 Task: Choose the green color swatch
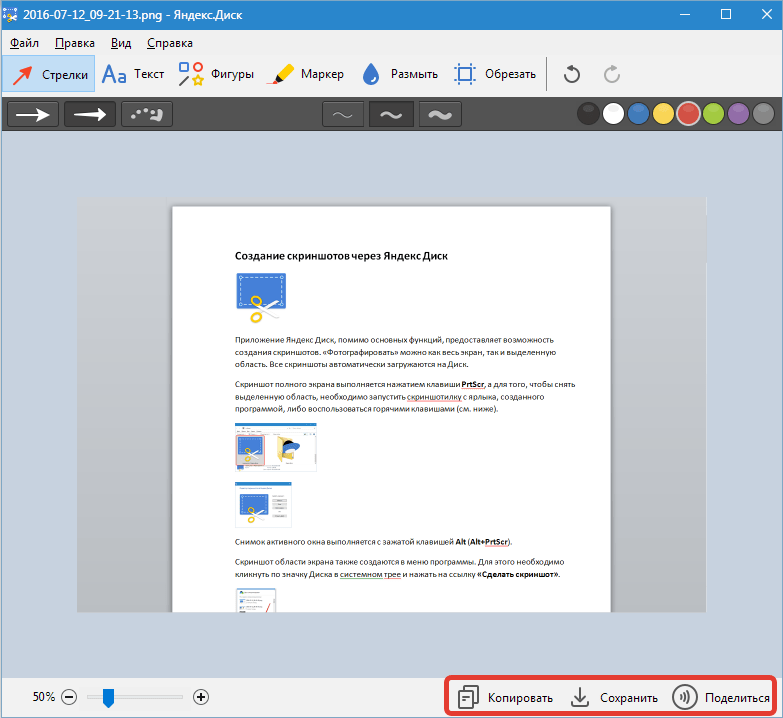(x=713, y=114)
